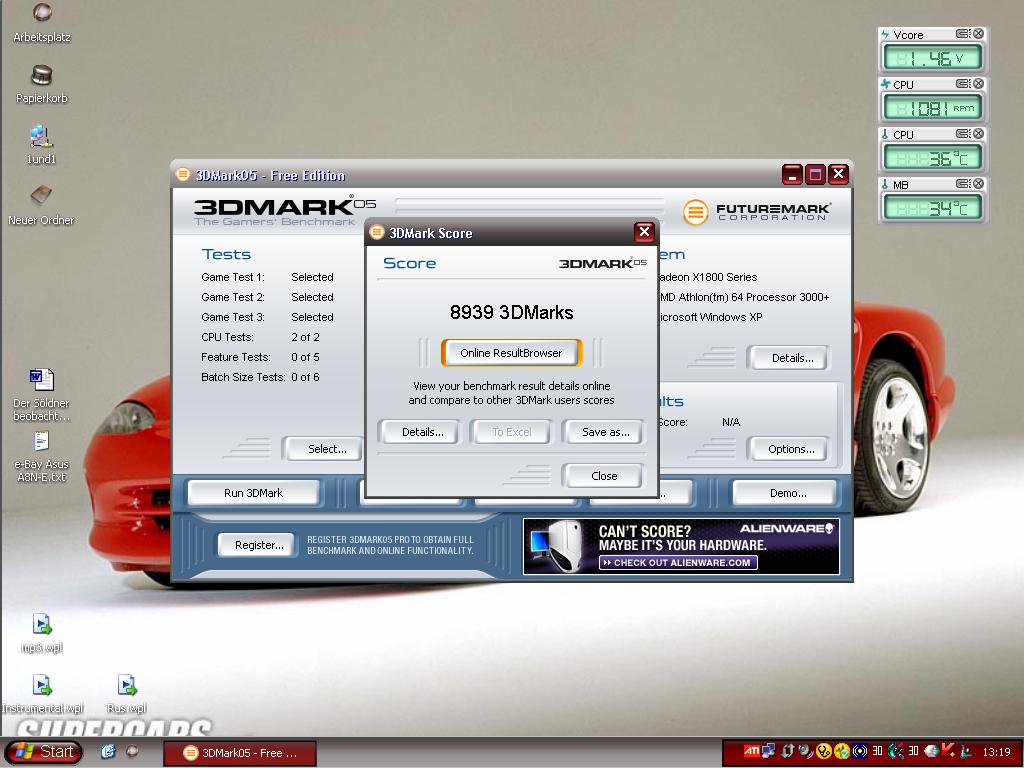Click the Feature Tests: label
The width and height of the screenshot is (1024, 768).
(x=236, y=357)
